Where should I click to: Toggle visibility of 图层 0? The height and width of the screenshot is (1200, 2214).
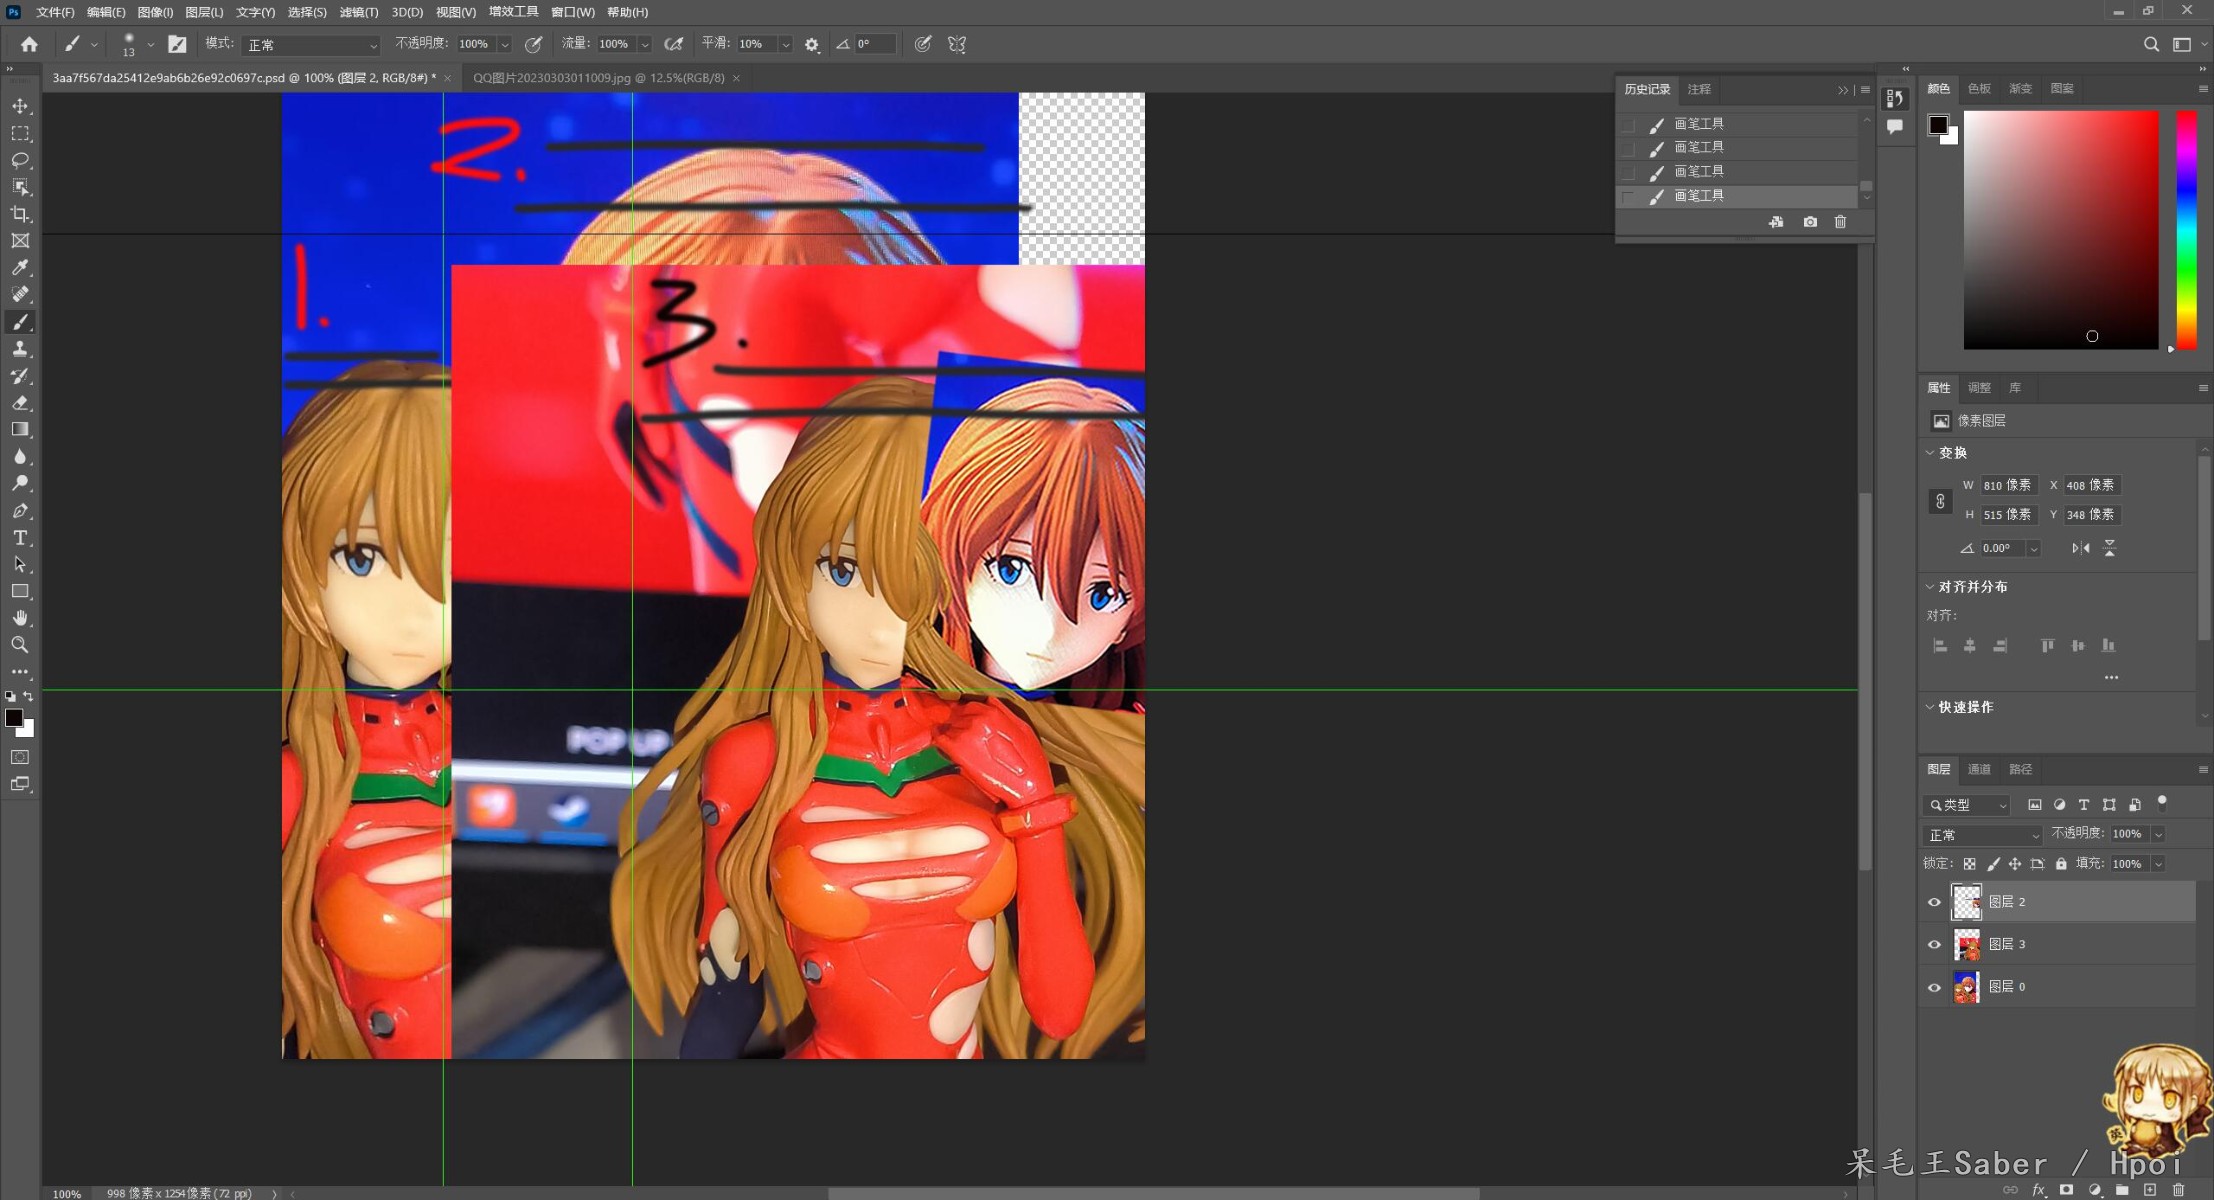click(1934, 987)
